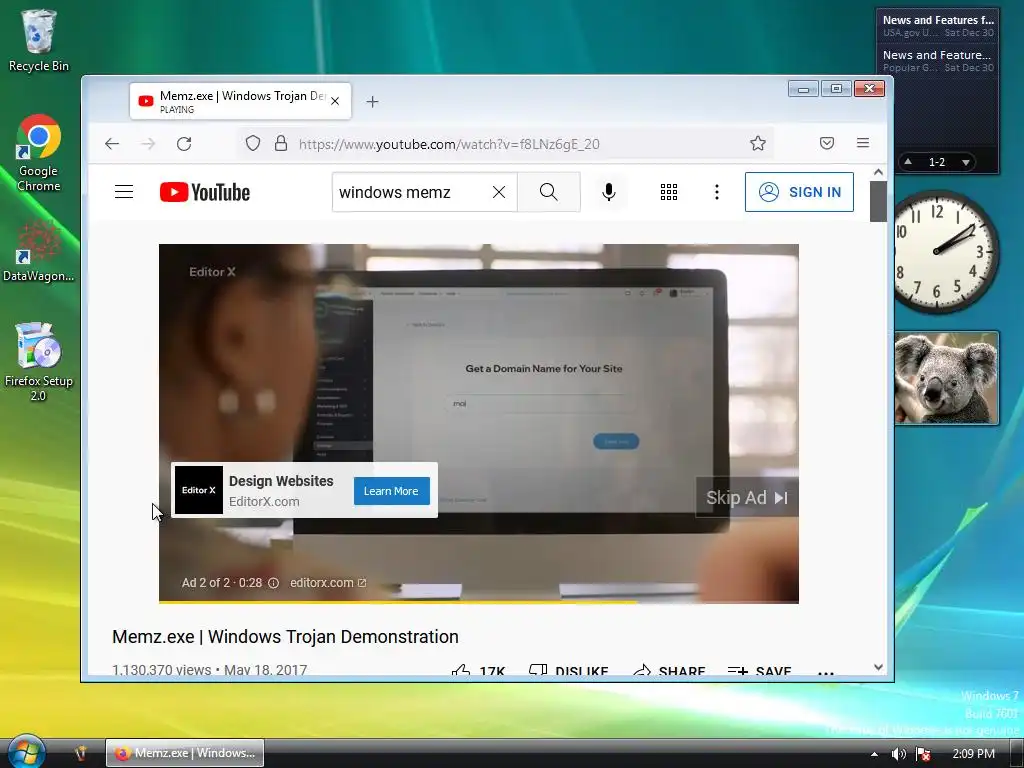Select the Memz.exe YouTube tab
Screen dimensions: 1024x768
(x=240, y=101)
